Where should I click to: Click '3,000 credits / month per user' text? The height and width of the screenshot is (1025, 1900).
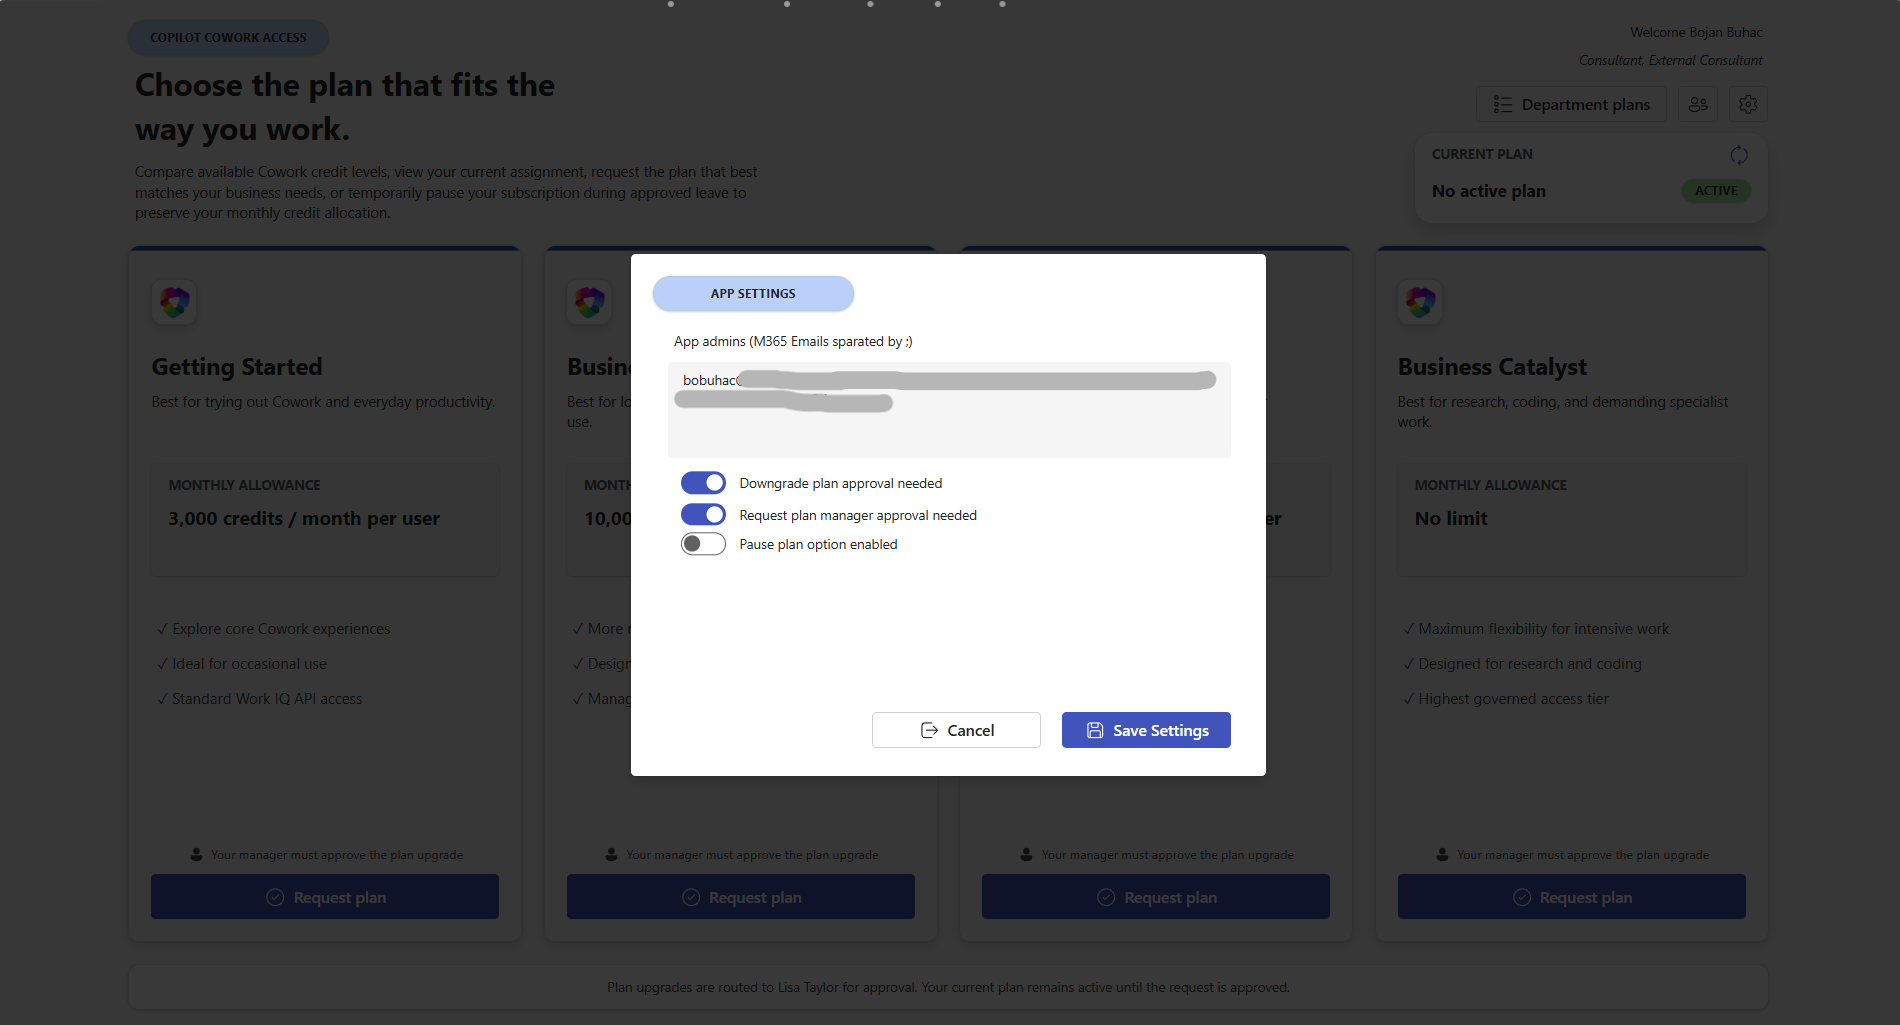click(304, 518)
